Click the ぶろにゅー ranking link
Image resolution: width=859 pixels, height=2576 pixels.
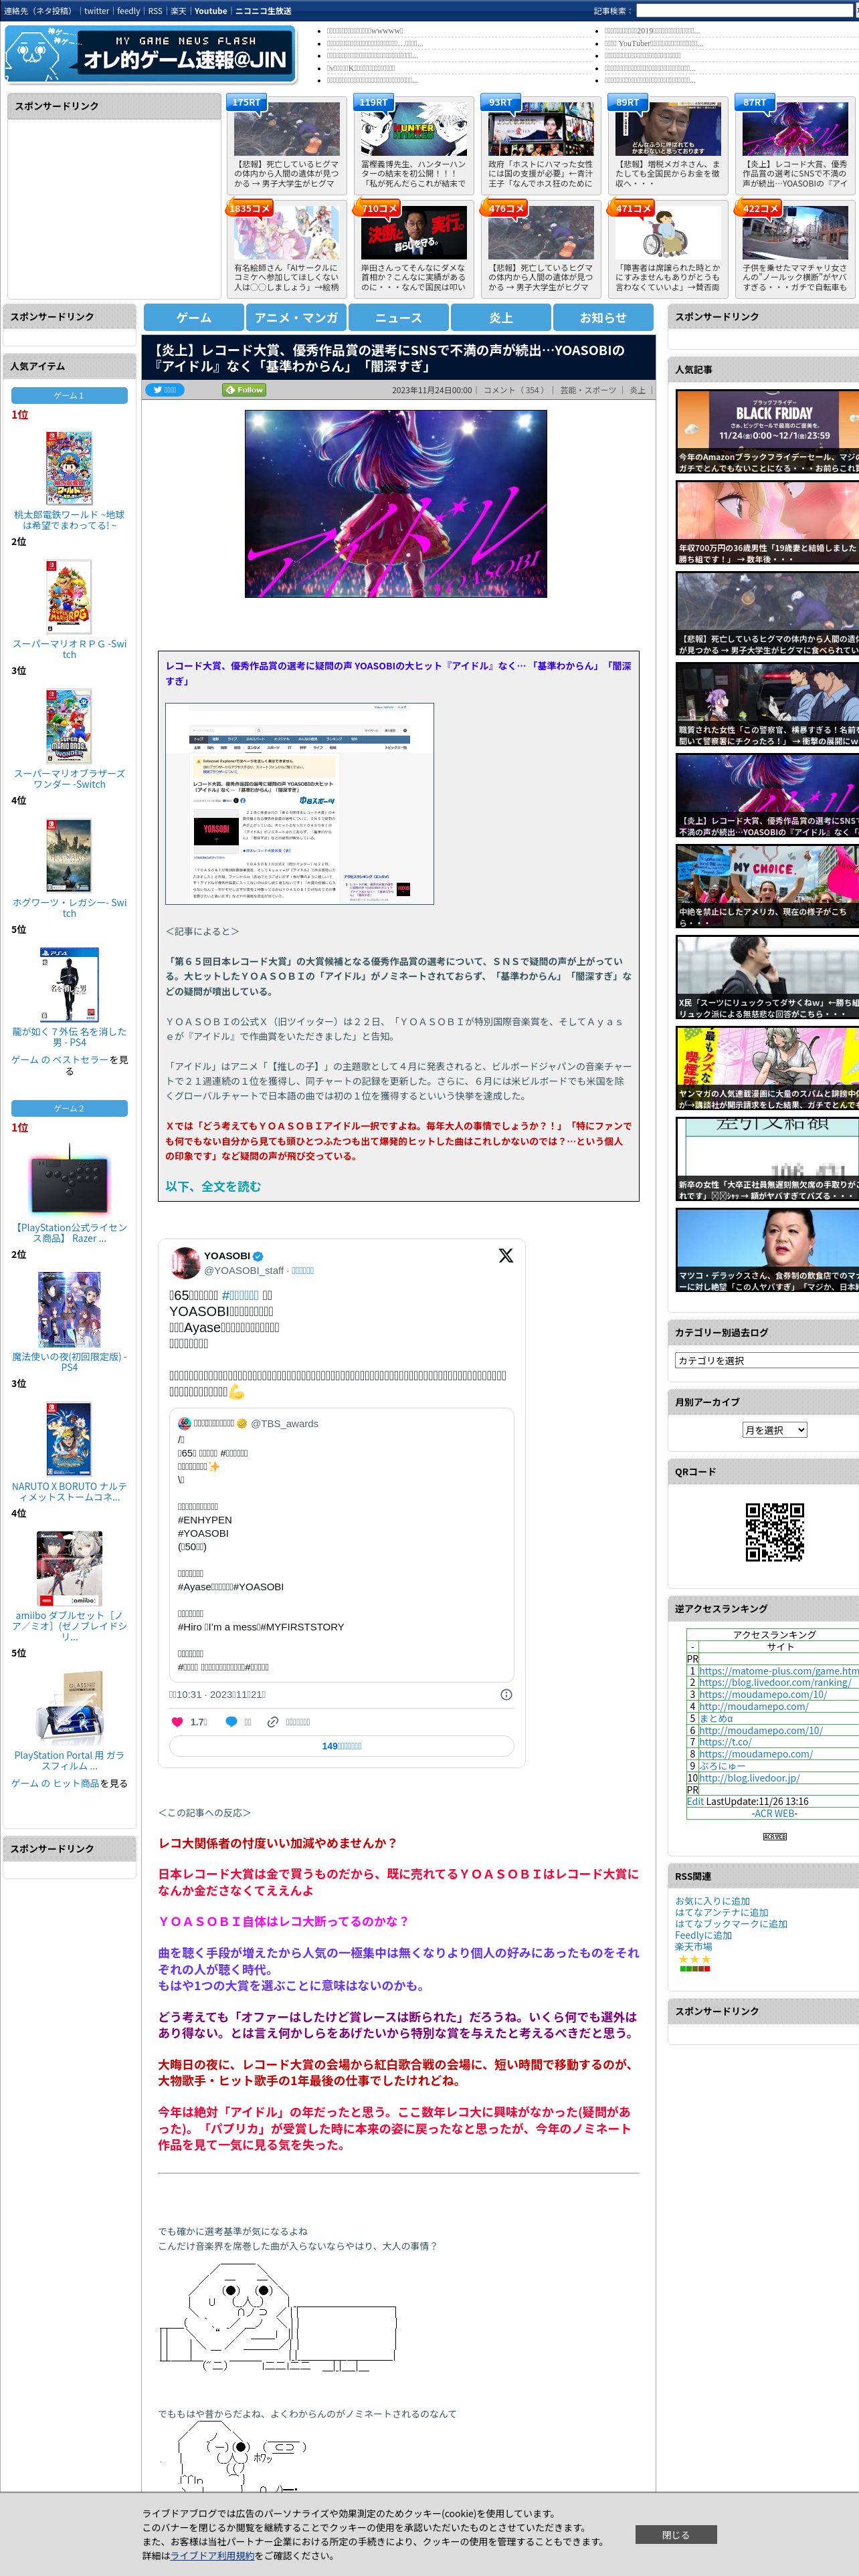pyautogui.click(x=721, y=1766)
